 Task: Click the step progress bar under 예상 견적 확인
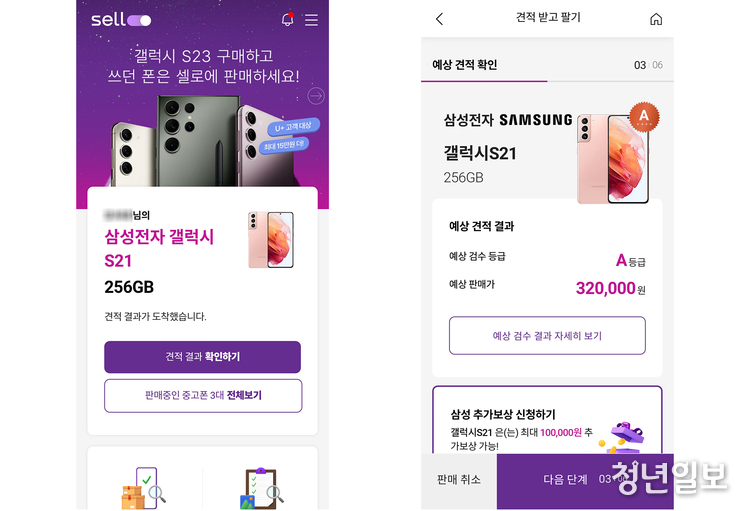pyautogui.click(x=547, y=81)
